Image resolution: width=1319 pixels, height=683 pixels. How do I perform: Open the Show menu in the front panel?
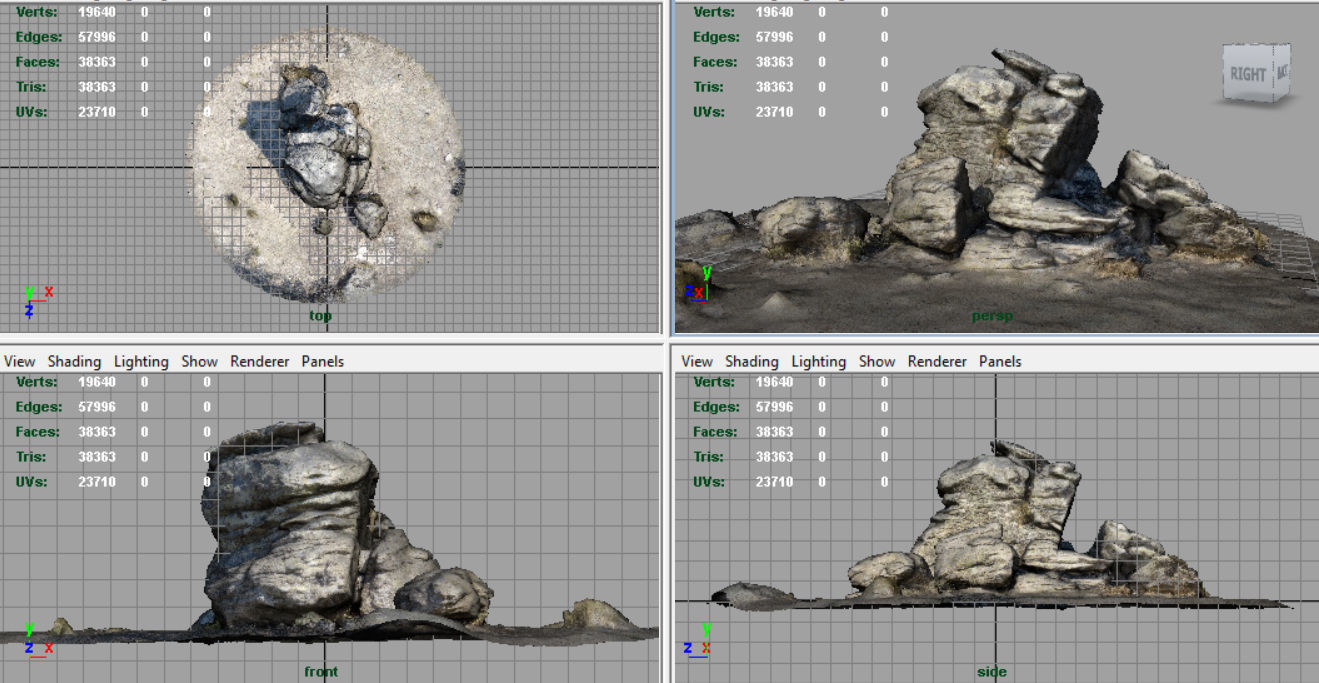pyautogui.click(x=199, y=361)
